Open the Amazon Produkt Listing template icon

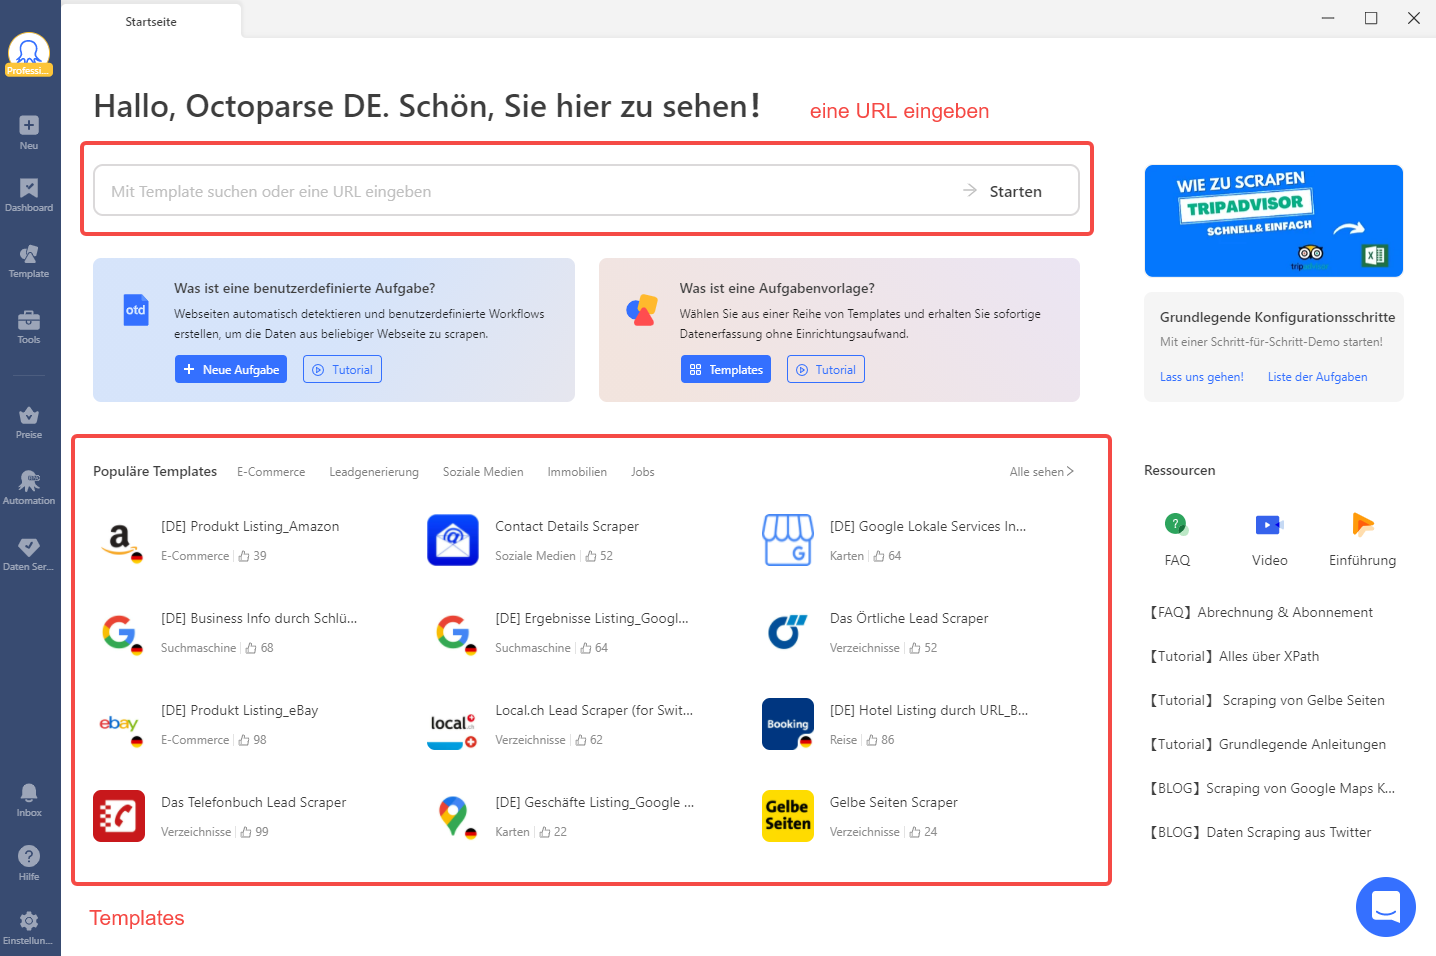[x=119, y=540]
